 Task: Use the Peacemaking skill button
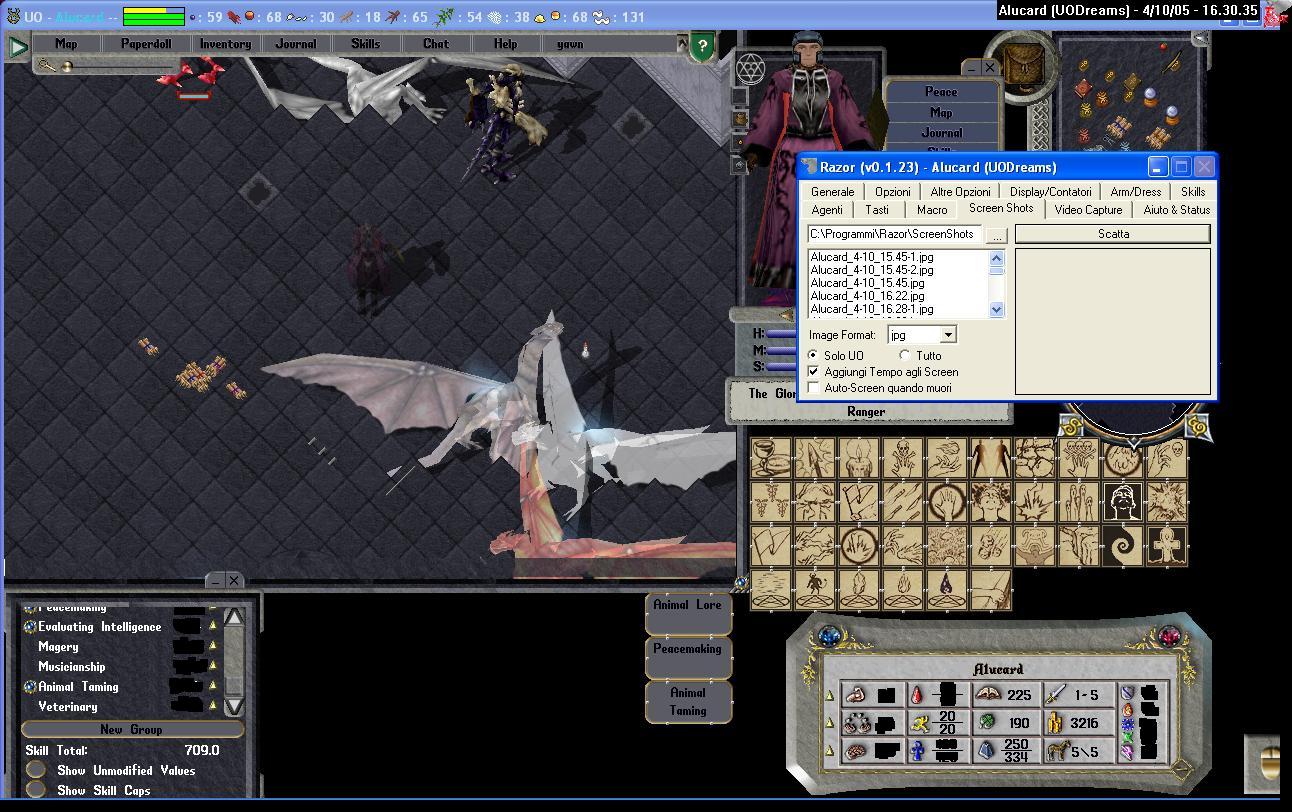coord(687,656)
